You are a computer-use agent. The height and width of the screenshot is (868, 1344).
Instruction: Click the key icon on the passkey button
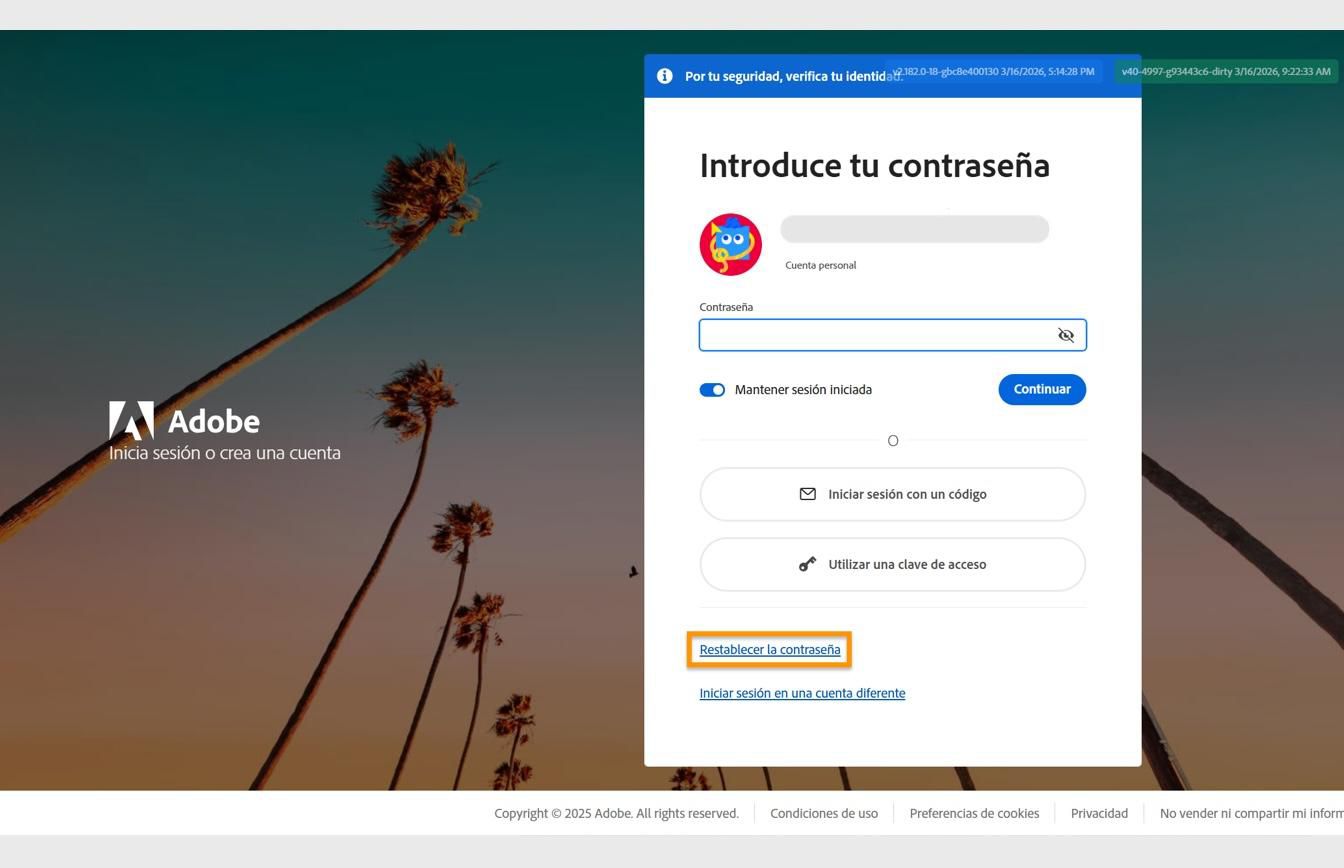[x=808, y=563]
